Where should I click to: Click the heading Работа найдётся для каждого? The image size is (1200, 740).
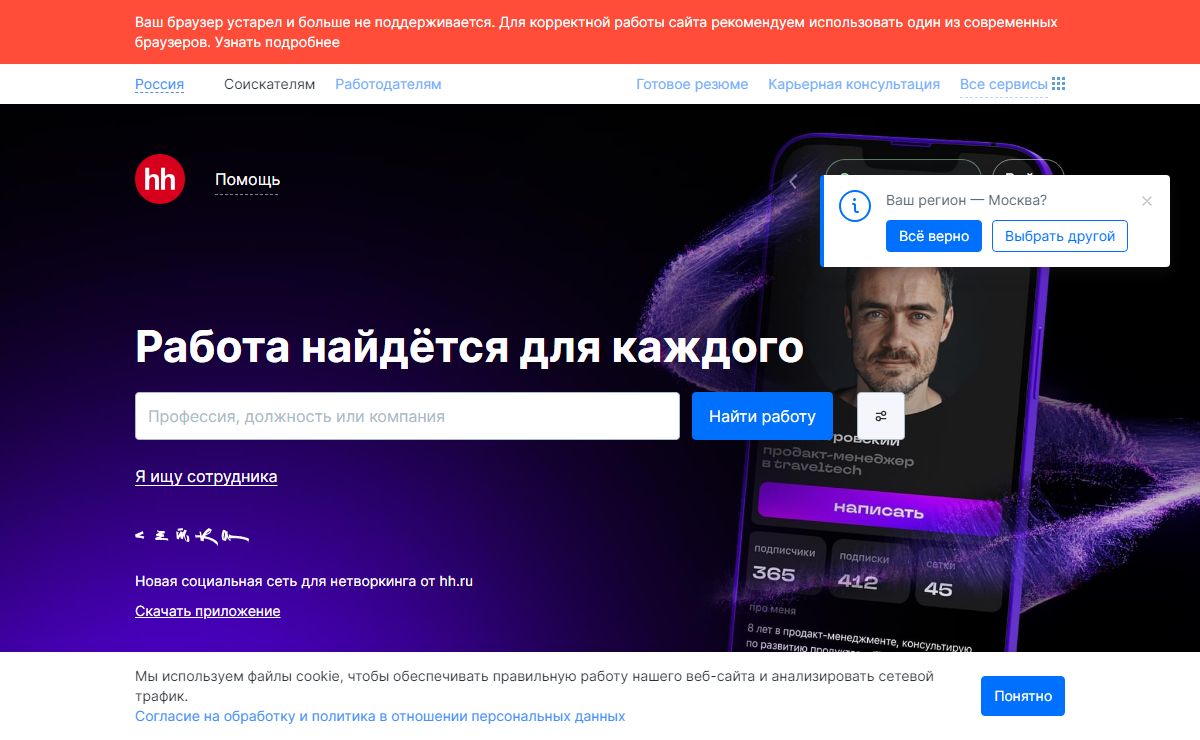click(x=469, y=347)
